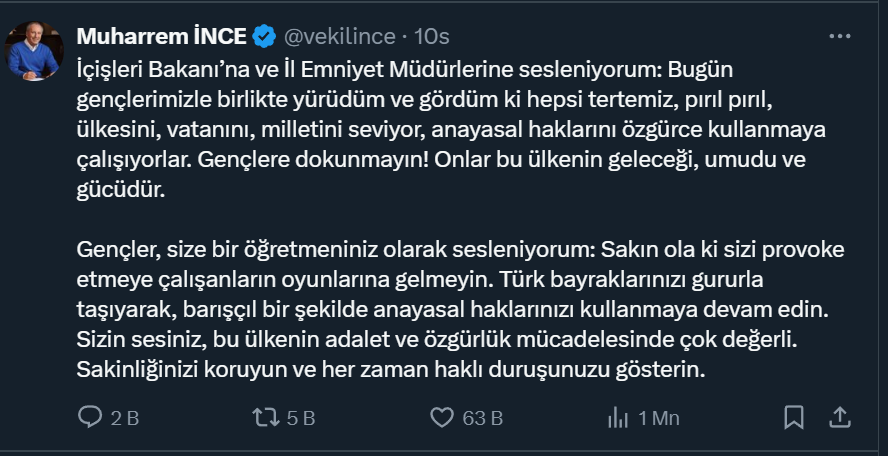The height and width of the screenshot is (456, 888).
Task: Bookmark this tweet
Action: point(794,417)
